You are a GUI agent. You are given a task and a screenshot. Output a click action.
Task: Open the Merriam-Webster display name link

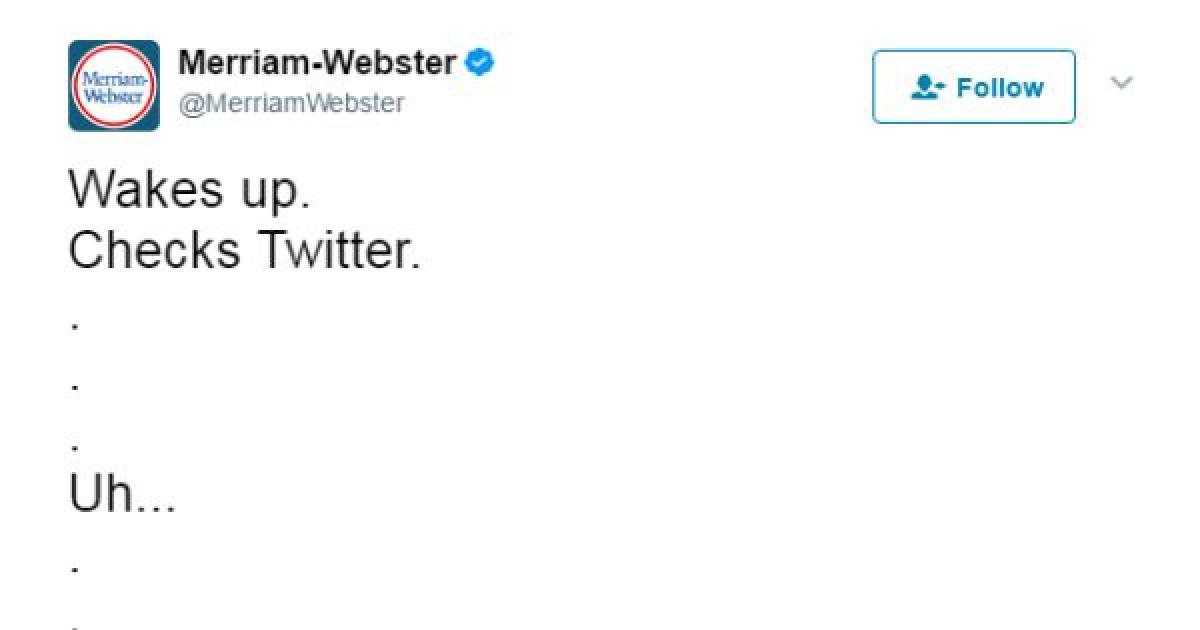click(x=317, y=63)
